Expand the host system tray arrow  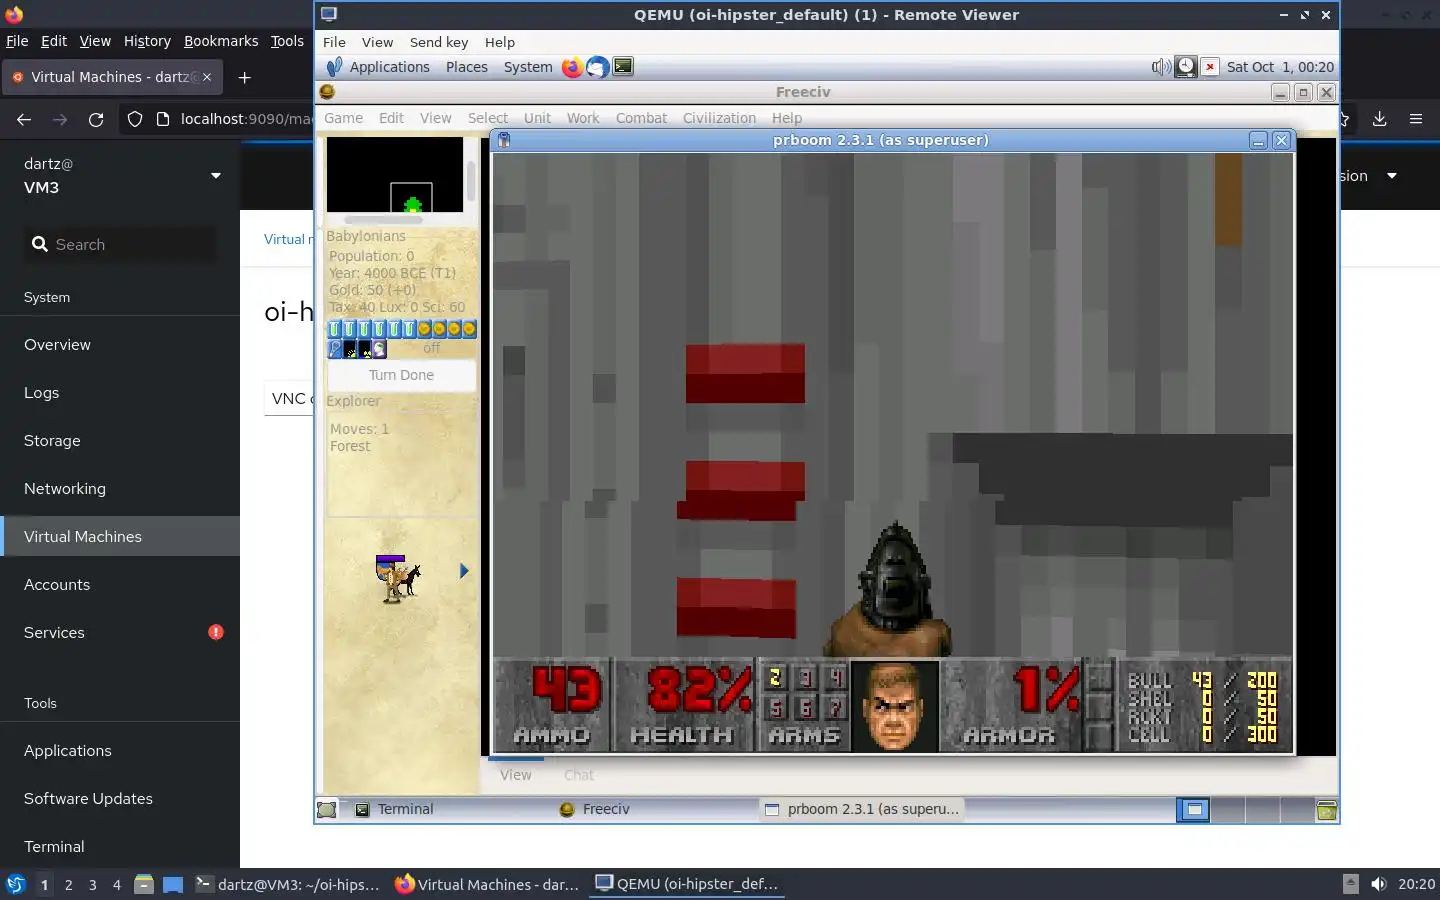tap(1350, 884)
